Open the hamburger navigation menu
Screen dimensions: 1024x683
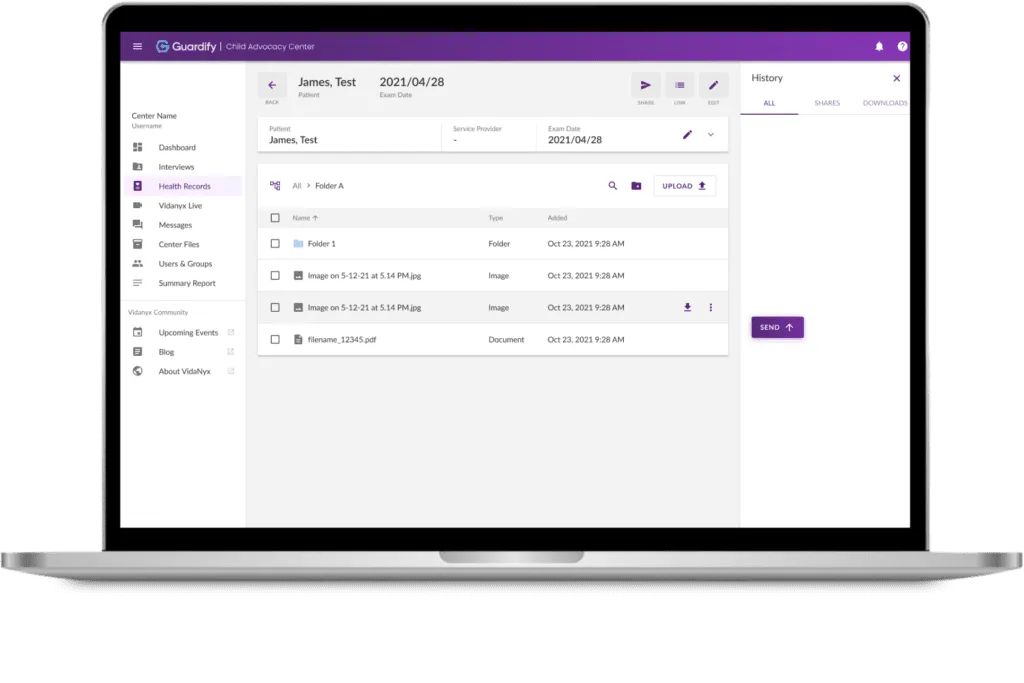coord(137,46)
